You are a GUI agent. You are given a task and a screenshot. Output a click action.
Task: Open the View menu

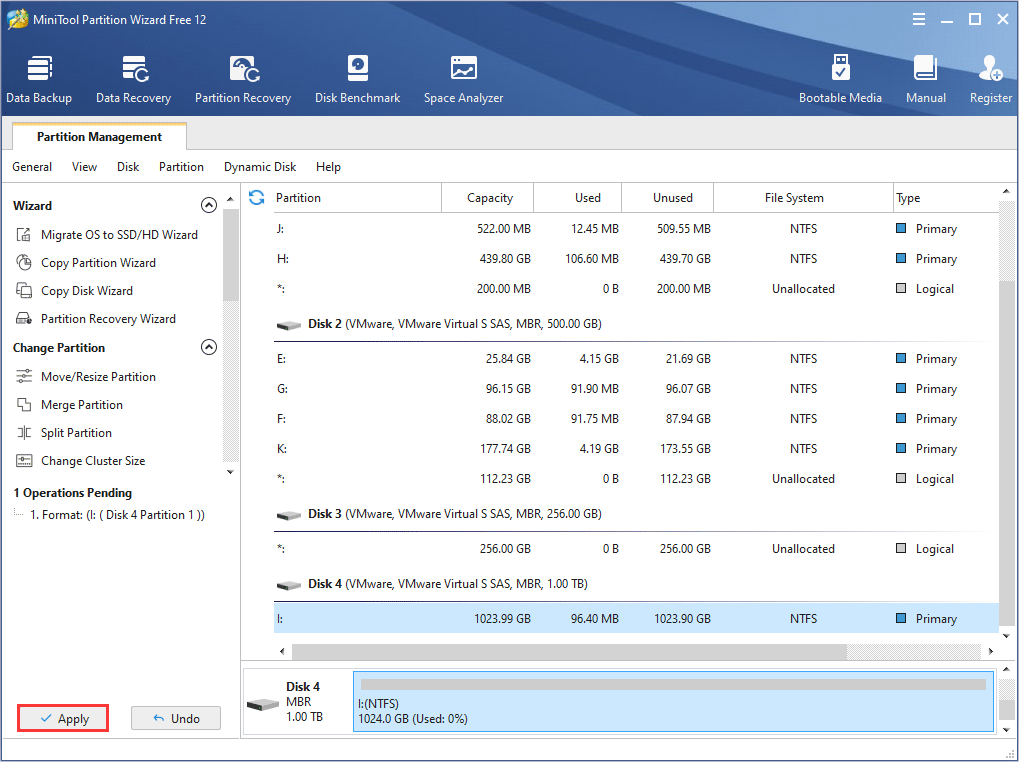tap(84, 167)
